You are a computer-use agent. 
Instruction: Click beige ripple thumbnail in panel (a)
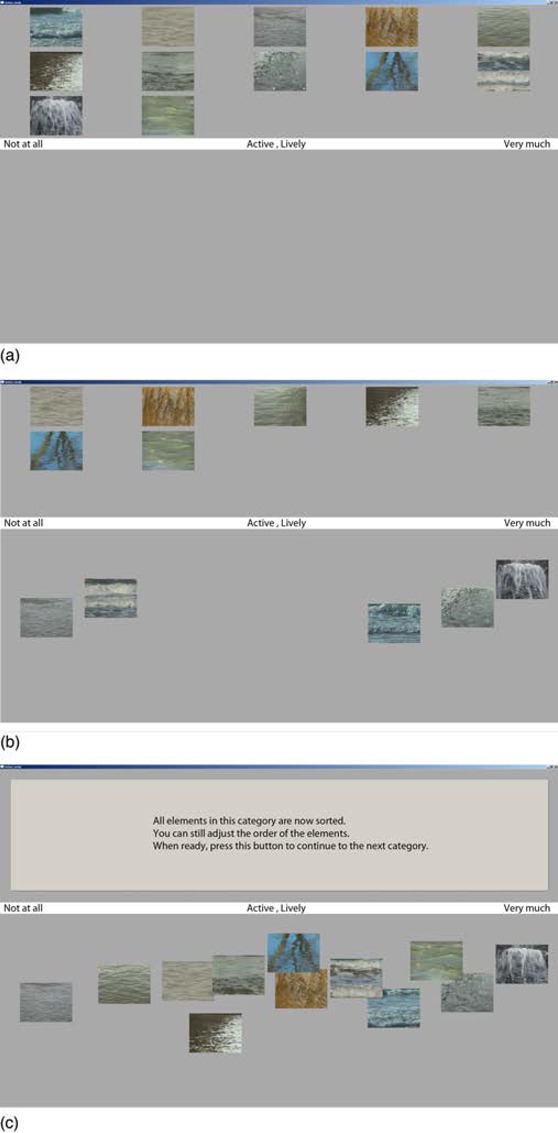[168, 27]
